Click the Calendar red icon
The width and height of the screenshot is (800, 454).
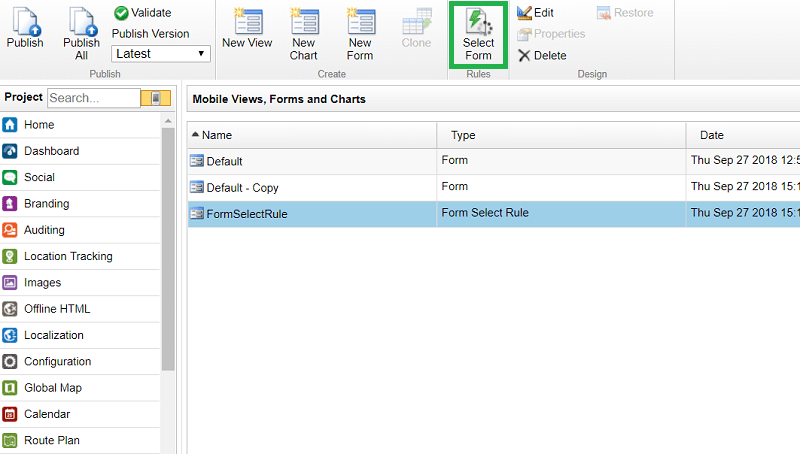point(10,414)
